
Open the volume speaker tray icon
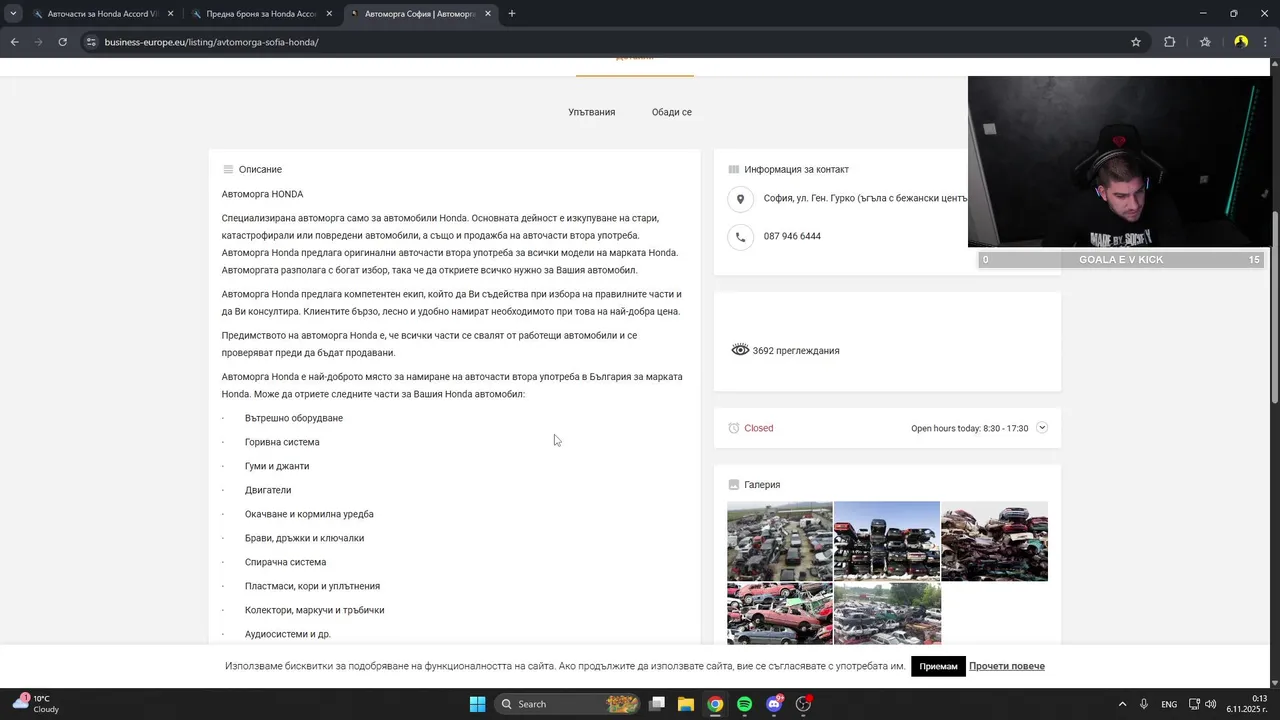pos(1211,704)
